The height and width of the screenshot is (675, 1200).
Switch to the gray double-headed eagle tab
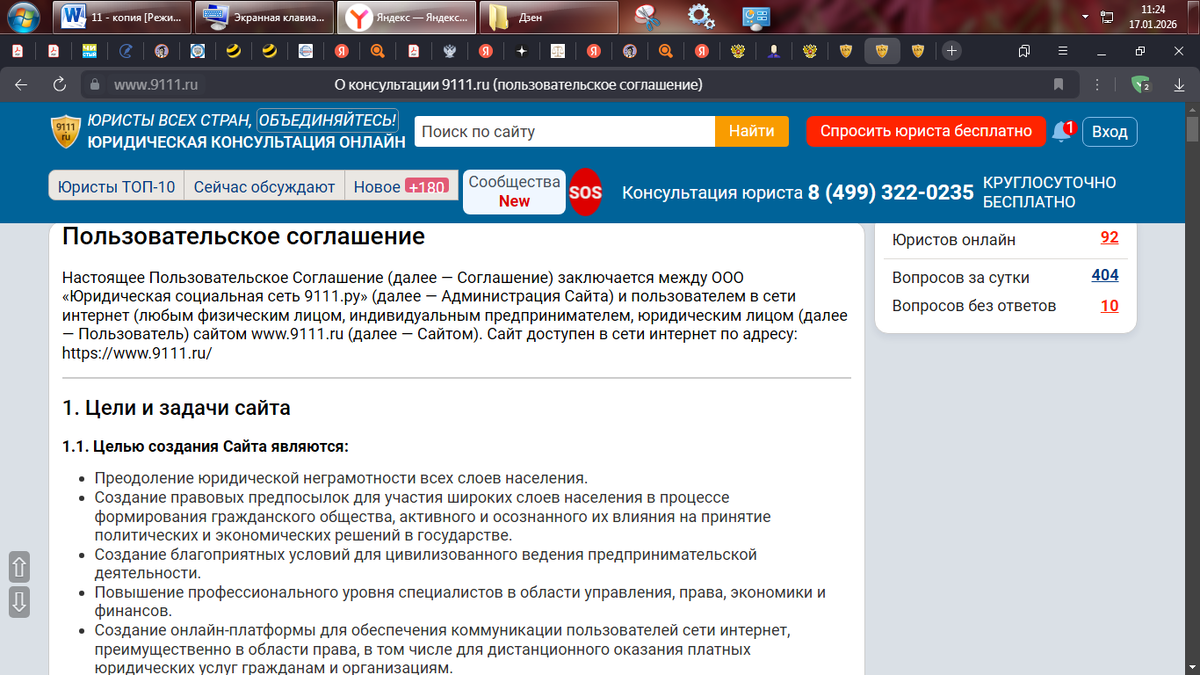(x=449, y=50)
